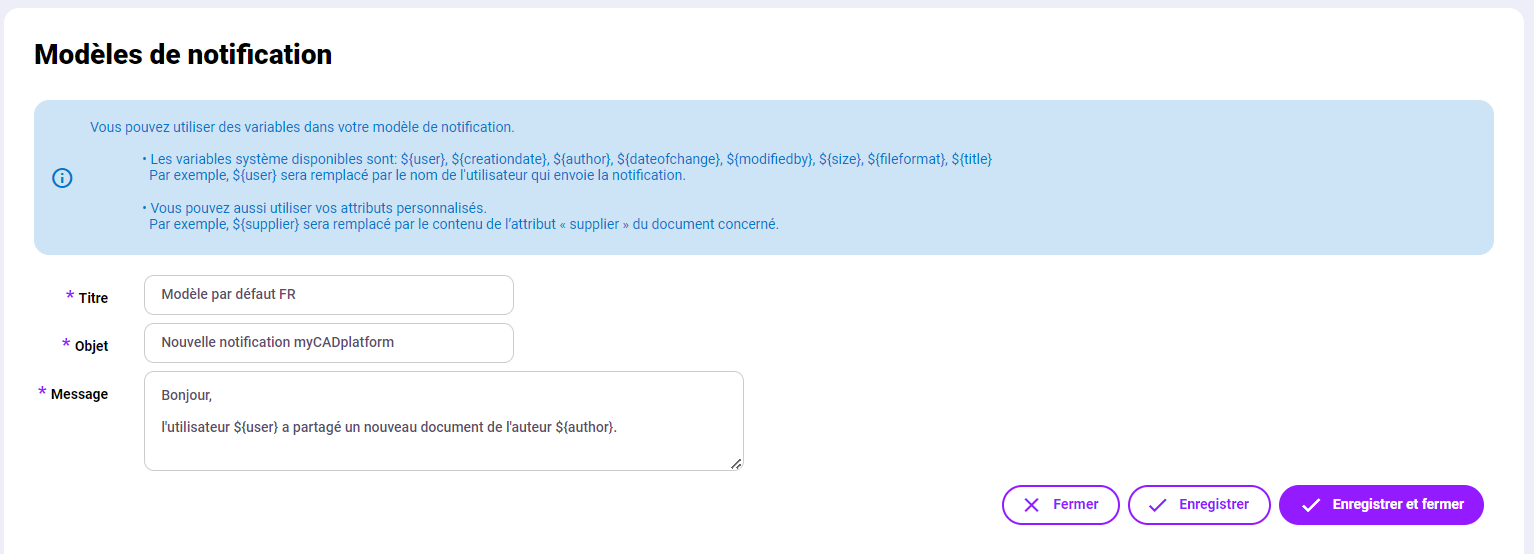The width and height of the screenshot is (1534, 554).
Task: Click the system variables list line in the banner
Action: coord(570,159)
